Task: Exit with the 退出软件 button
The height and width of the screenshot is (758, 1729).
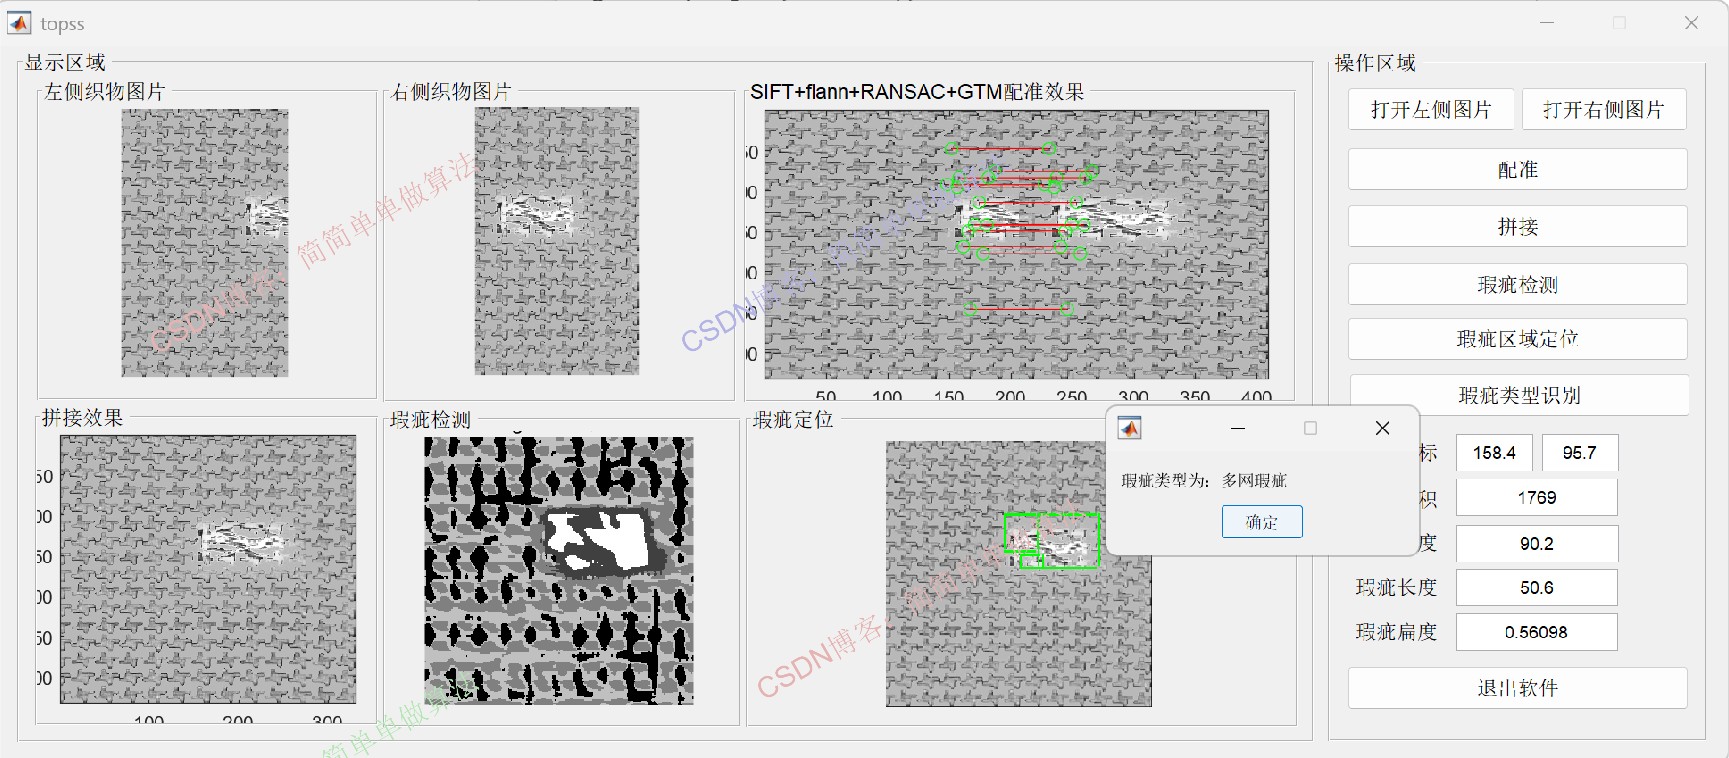Action: pyautogui.click(x=1518, y=688)
